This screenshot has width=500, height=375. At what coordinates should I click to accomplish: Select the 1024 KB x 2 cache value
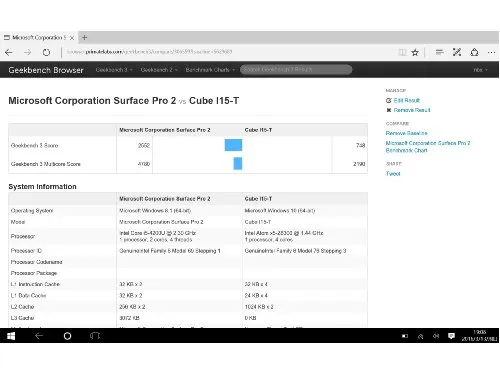point(259,307)
